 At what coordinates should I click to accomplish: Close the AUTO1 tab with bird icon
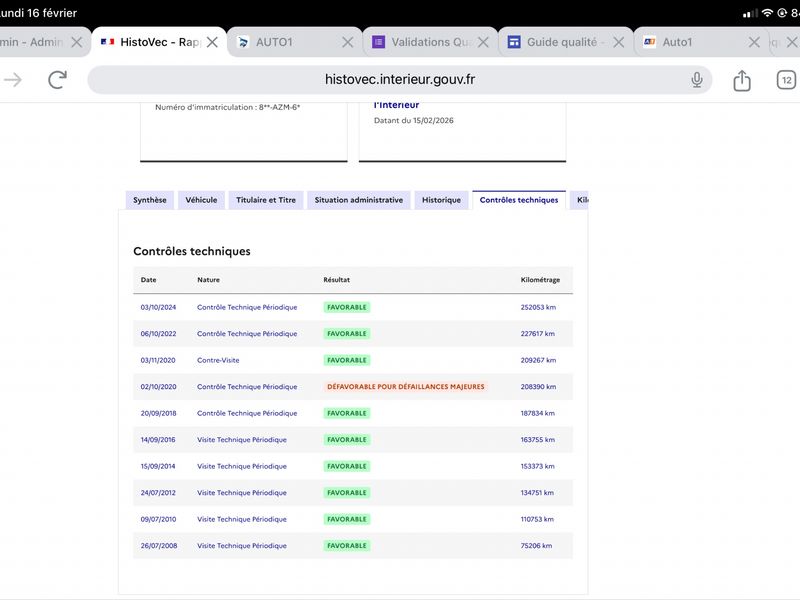[x=348, y=42]
